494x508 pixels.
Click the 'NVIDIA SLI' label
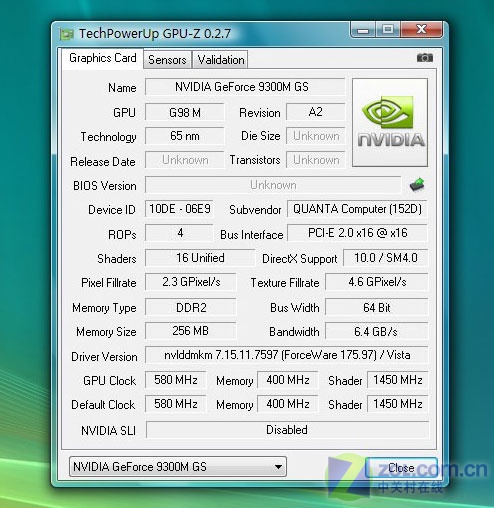click(x=108, y=431)
